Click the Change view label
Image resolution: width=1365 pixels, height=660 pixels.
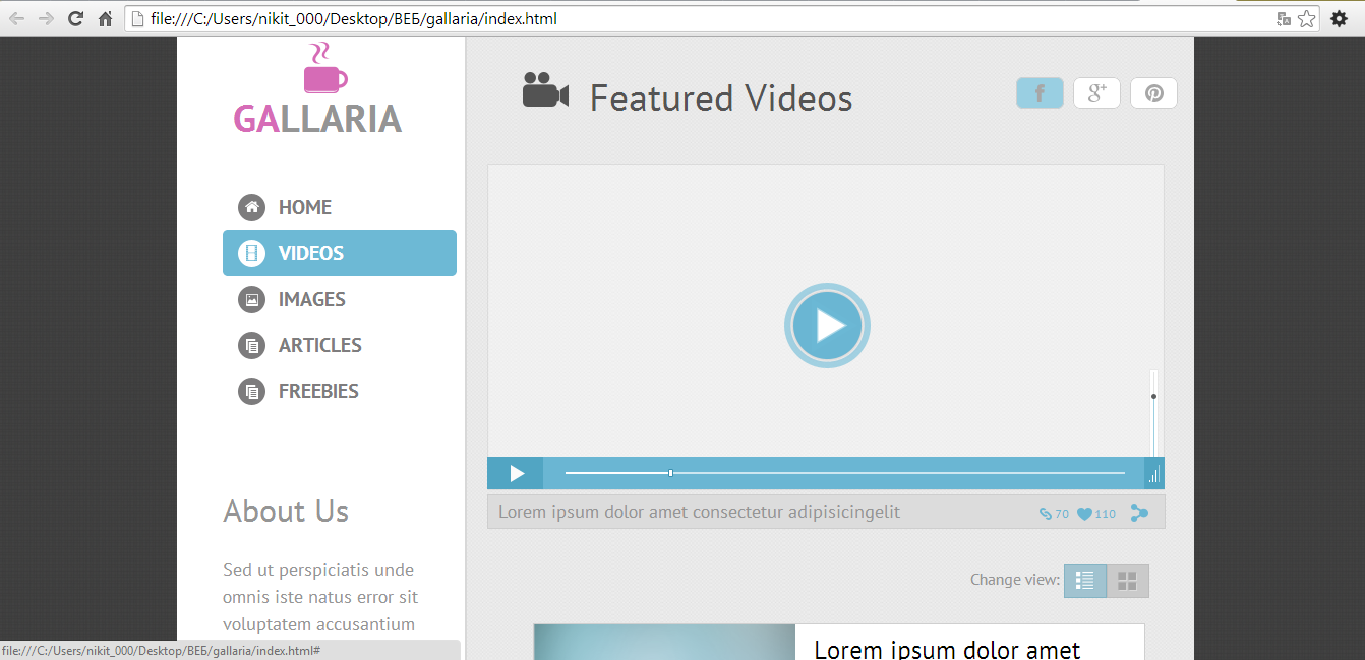tap(1015, 580)
